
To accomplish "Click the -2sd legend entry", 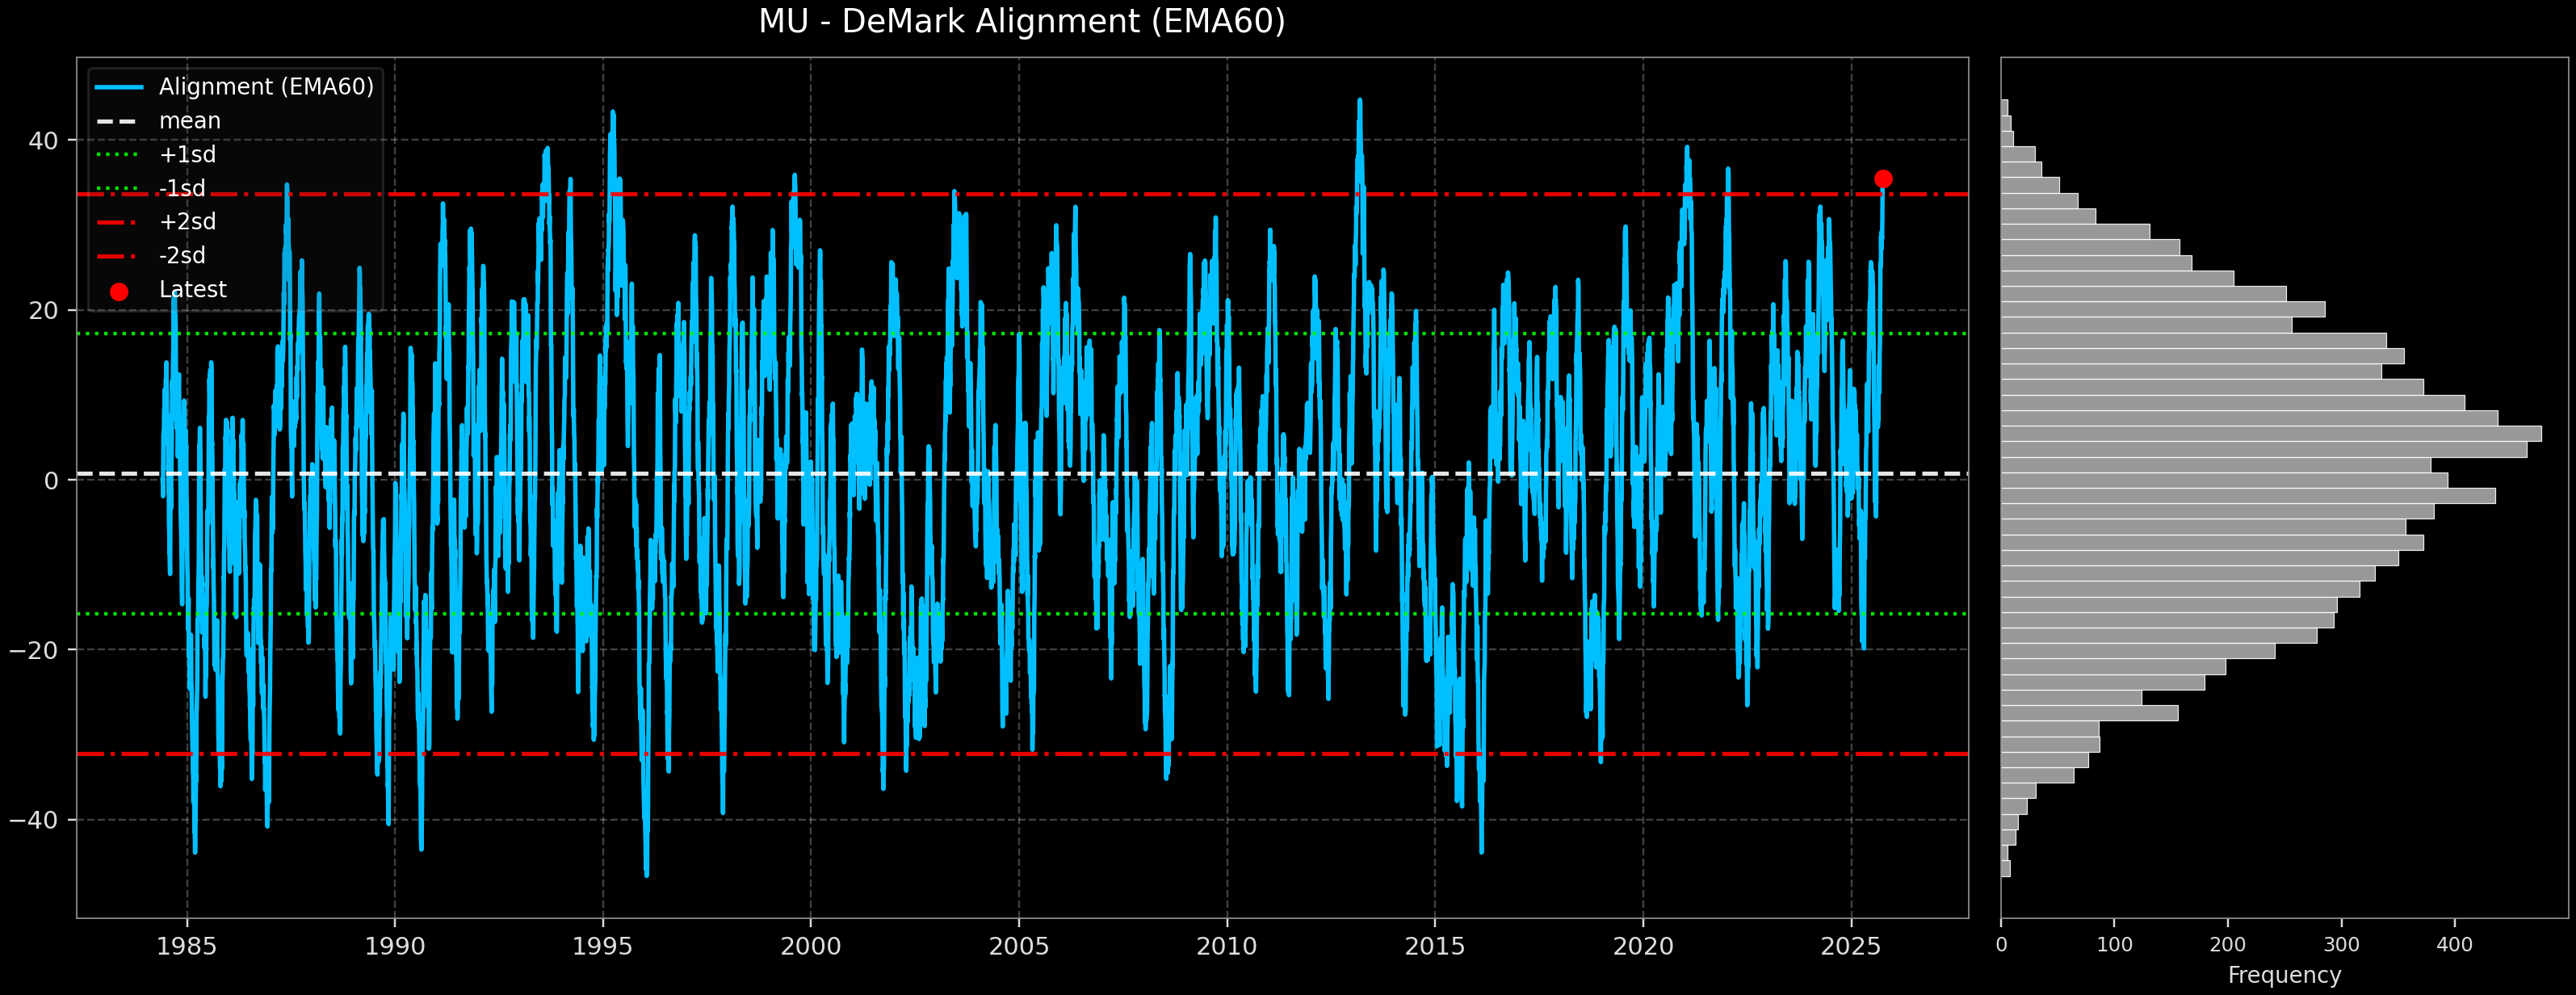I will 182,256.
